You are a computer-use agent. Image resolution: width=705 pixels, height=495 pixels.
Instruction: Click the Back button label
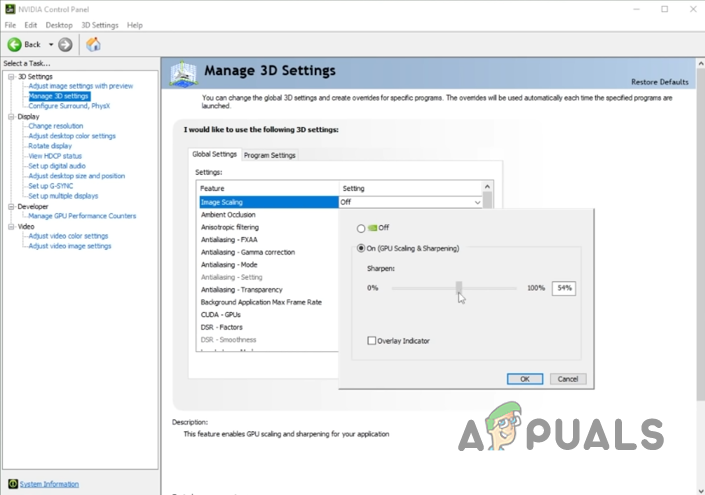32,45
